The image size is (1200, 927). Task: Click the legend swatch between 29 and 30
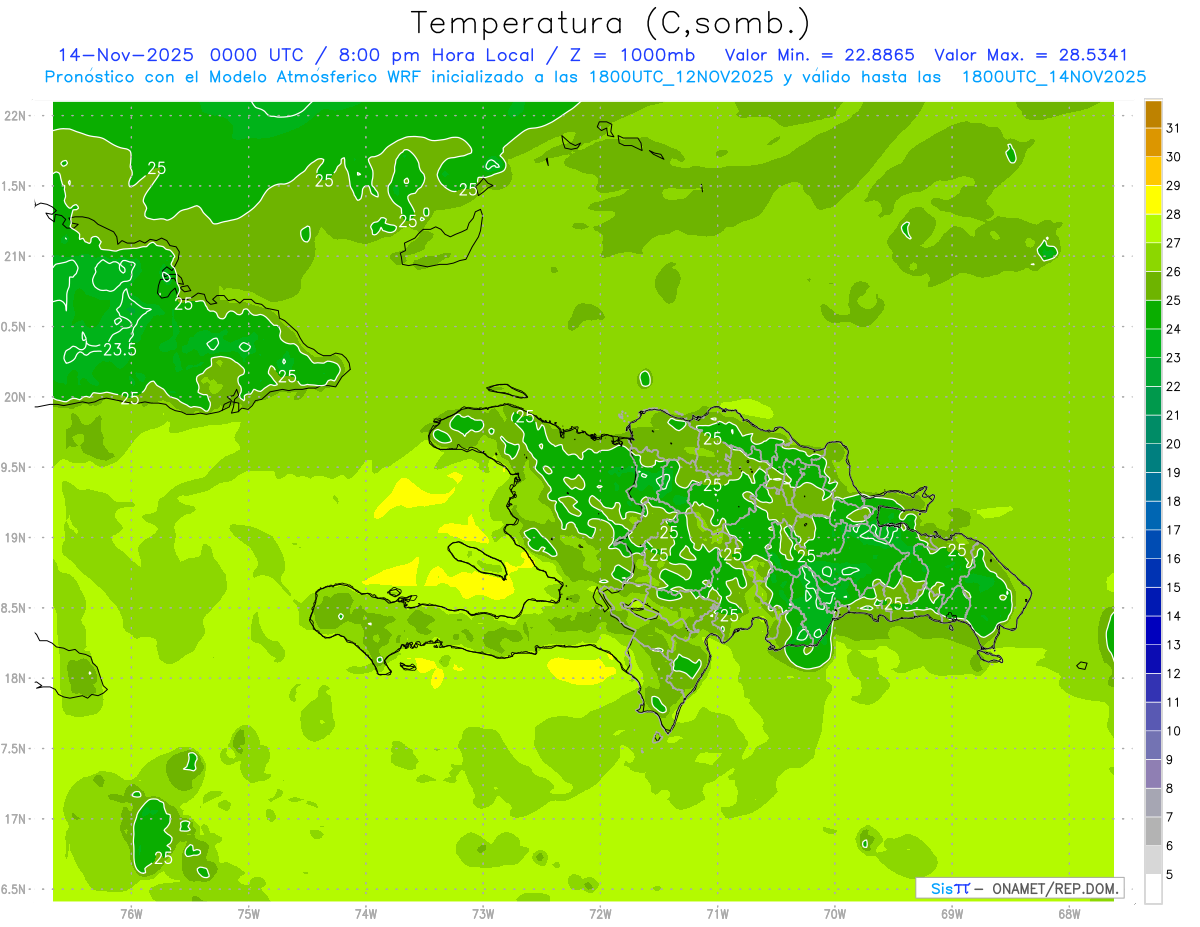pos(1153,172)
